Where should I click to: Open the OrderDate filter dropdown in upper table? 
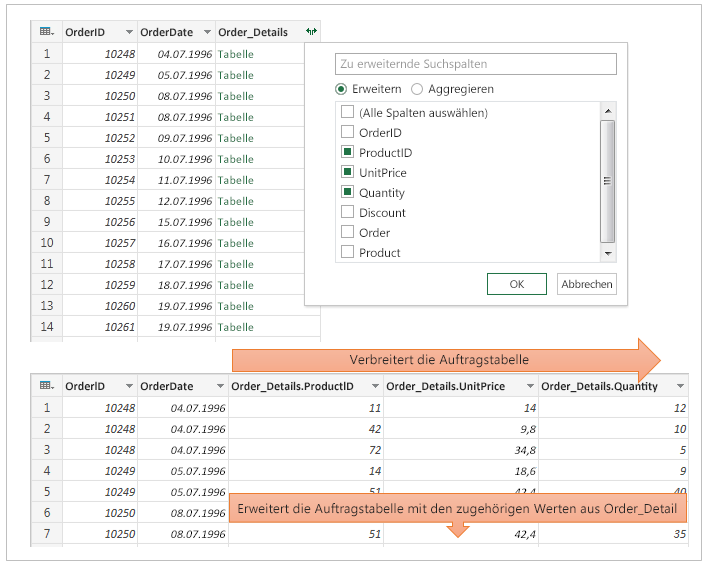click(207, 32)
